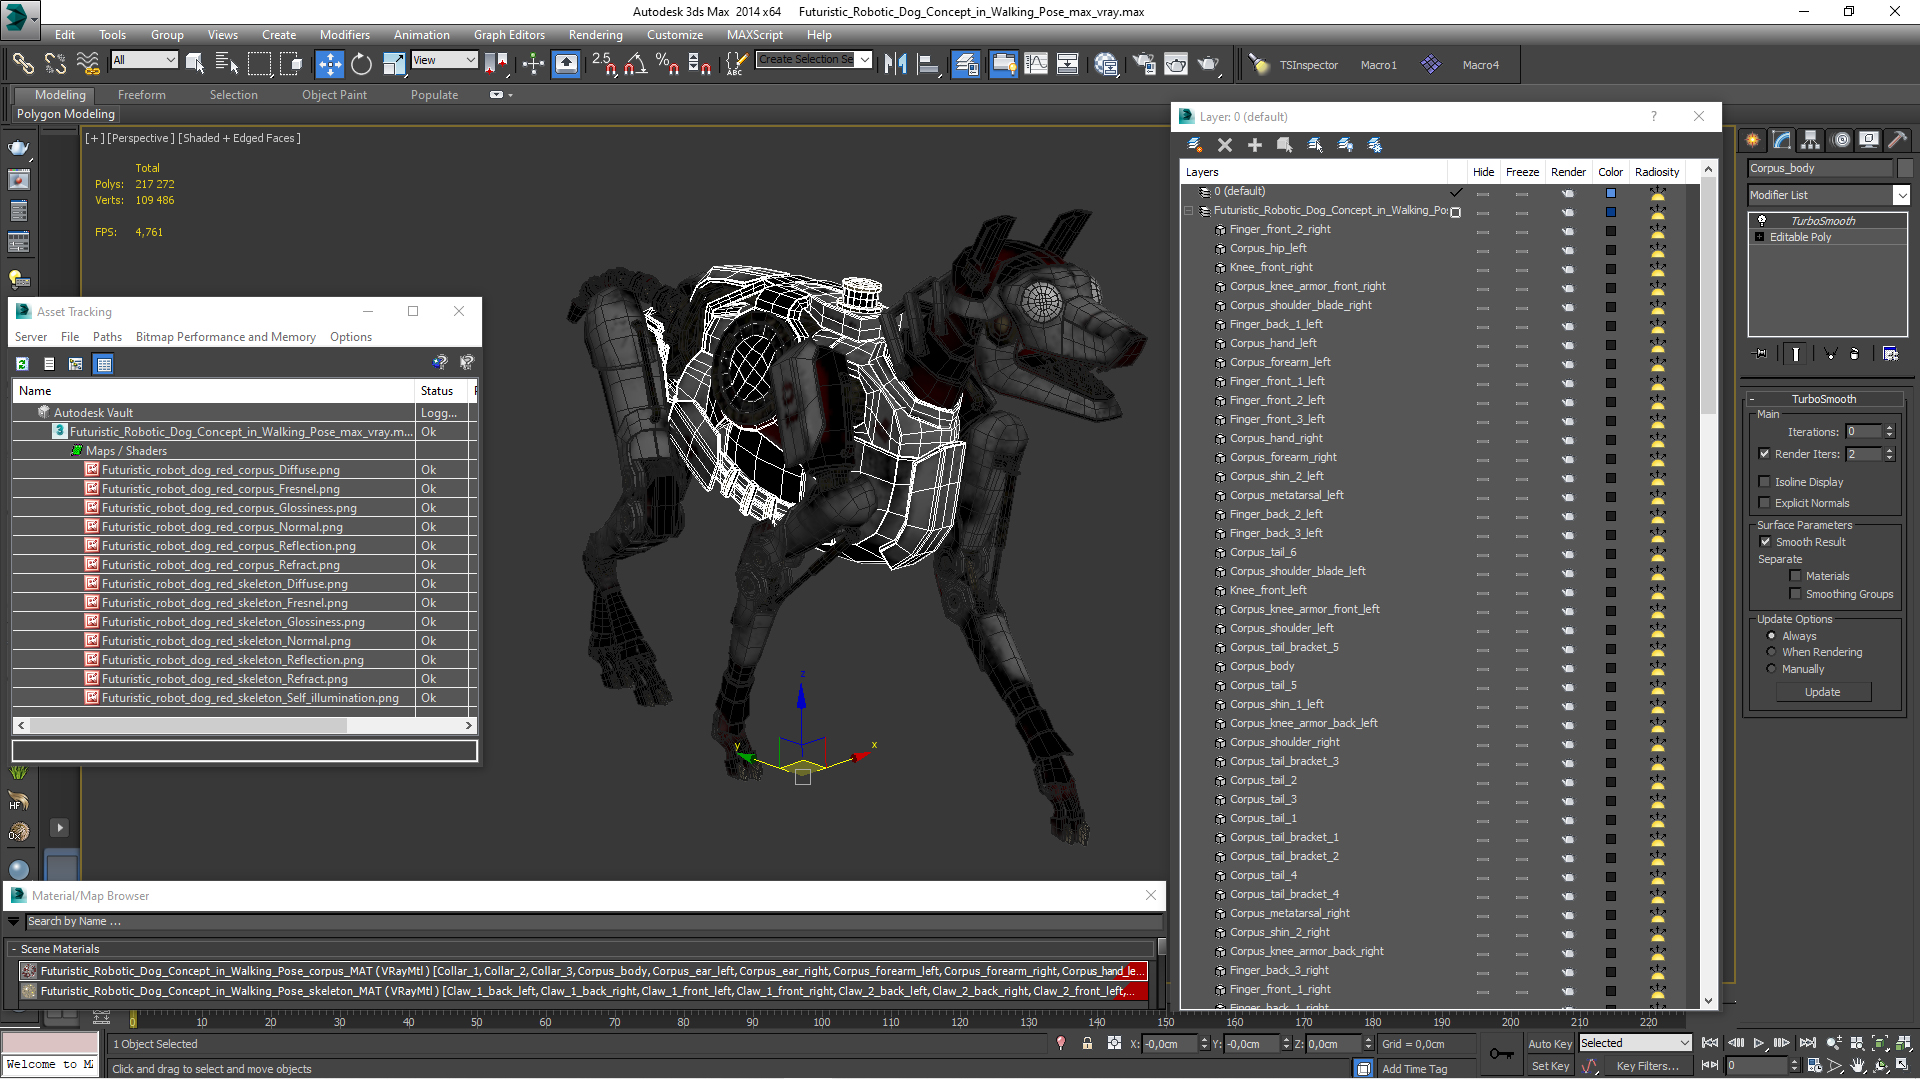
Task: Select When Rendering update option
Action: pyautogui.click(x=1771, y=652)
